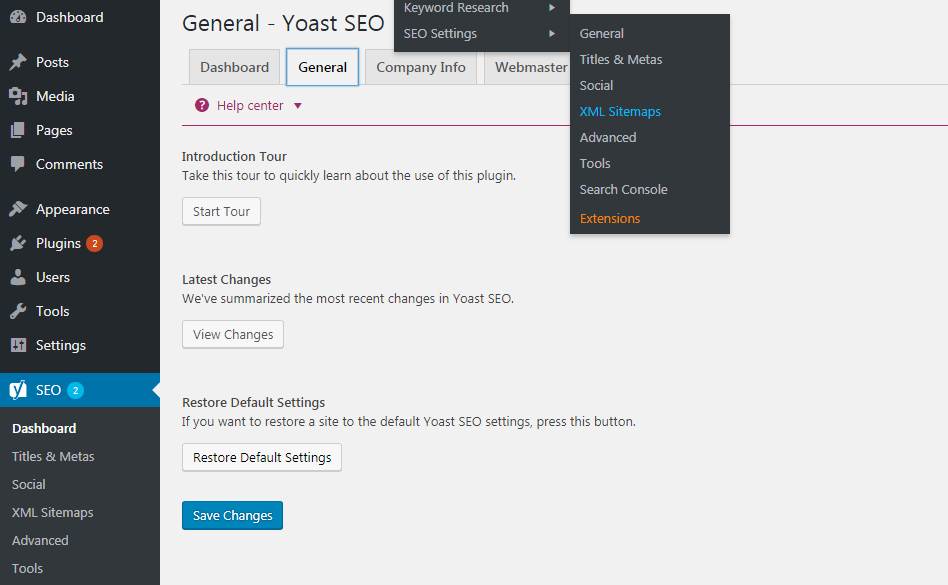Image resolution: width=948 pixels, height=585 pixels.
Task: Select the General tab
Action: (322, 67)
